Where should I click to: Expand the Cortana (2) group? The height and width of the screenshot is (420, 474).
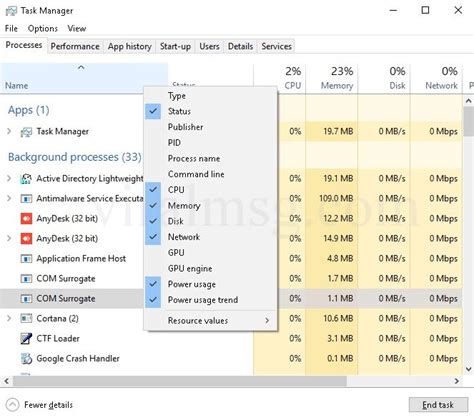tap(9, 319)
